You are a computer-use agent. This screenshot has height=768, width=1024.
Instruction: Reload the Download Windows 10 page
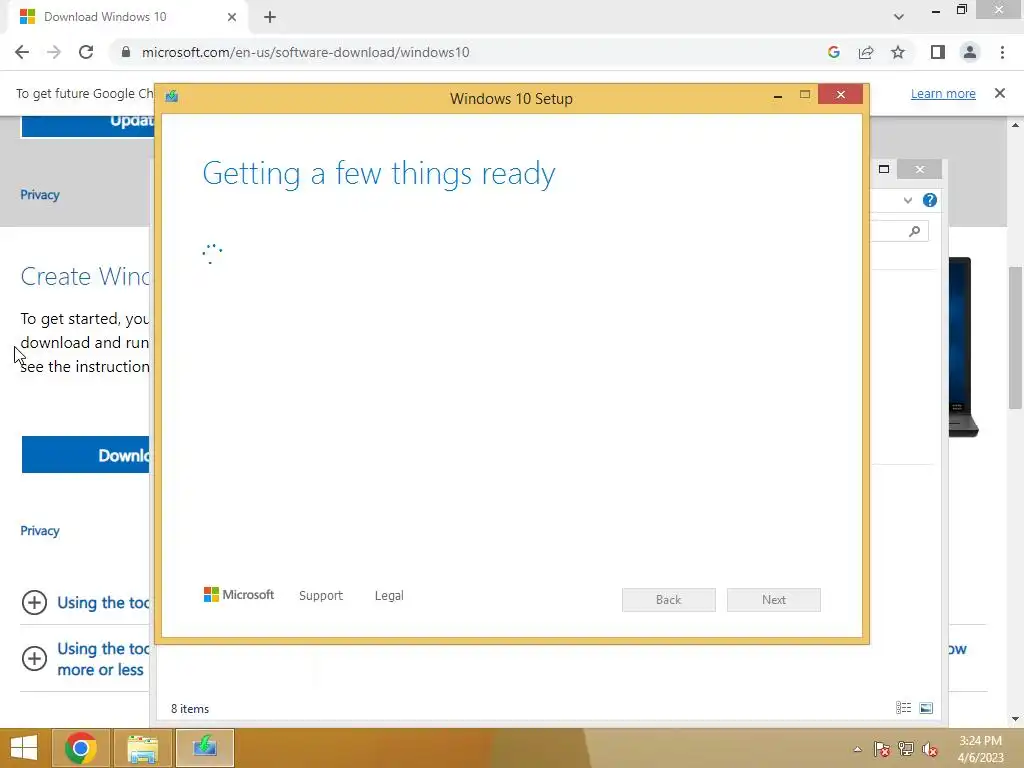[86, 52]
